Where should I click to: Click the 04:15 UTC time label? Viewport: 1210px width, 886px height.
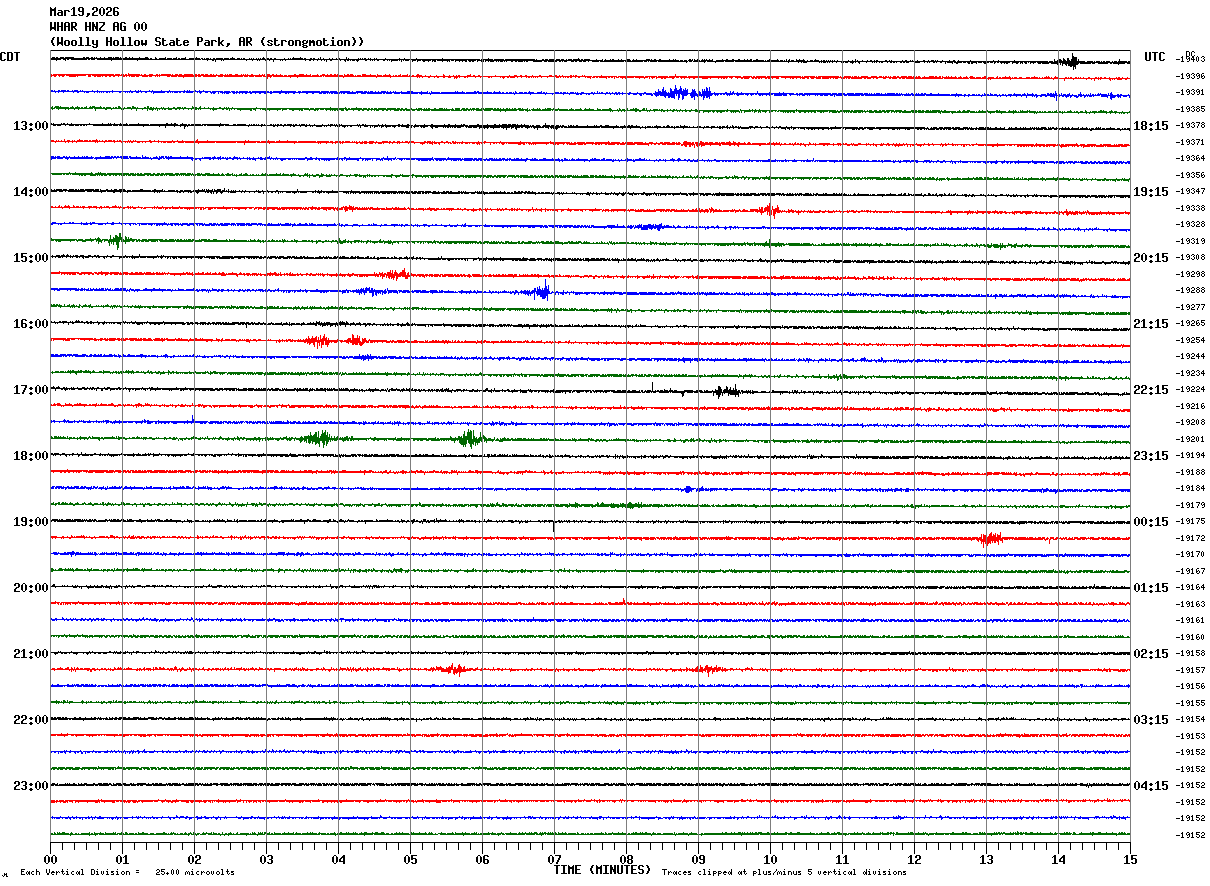[x=1151, y=786]
